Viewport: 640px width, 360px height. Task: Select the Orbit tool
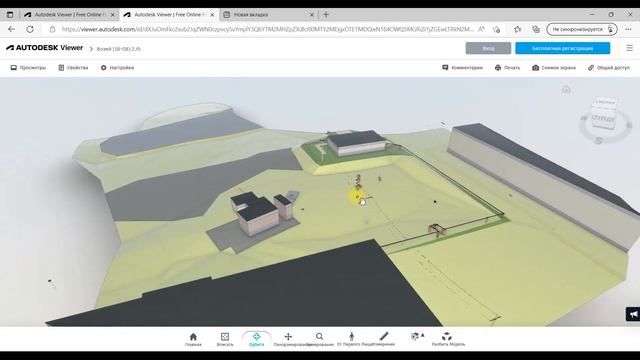point(256,339)
